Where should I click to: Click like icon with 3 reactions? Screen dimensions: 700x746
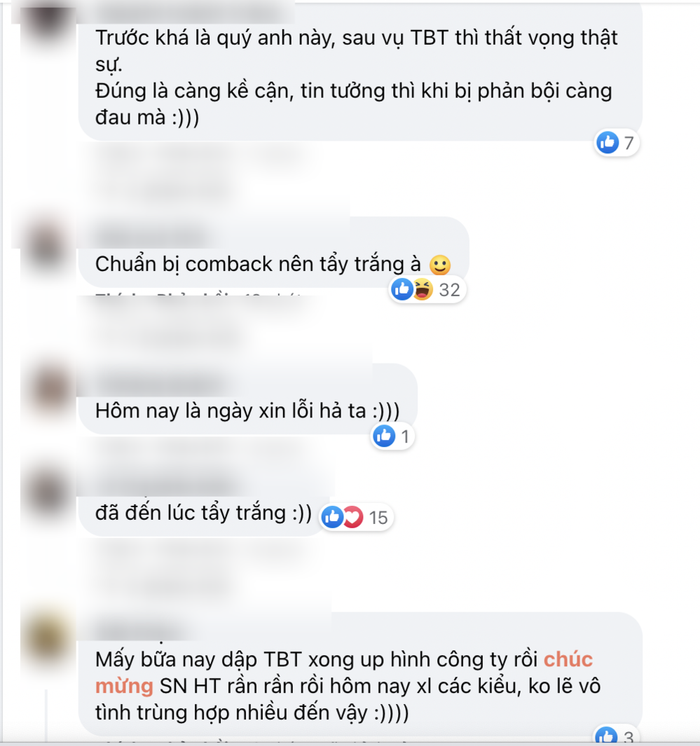606,736
